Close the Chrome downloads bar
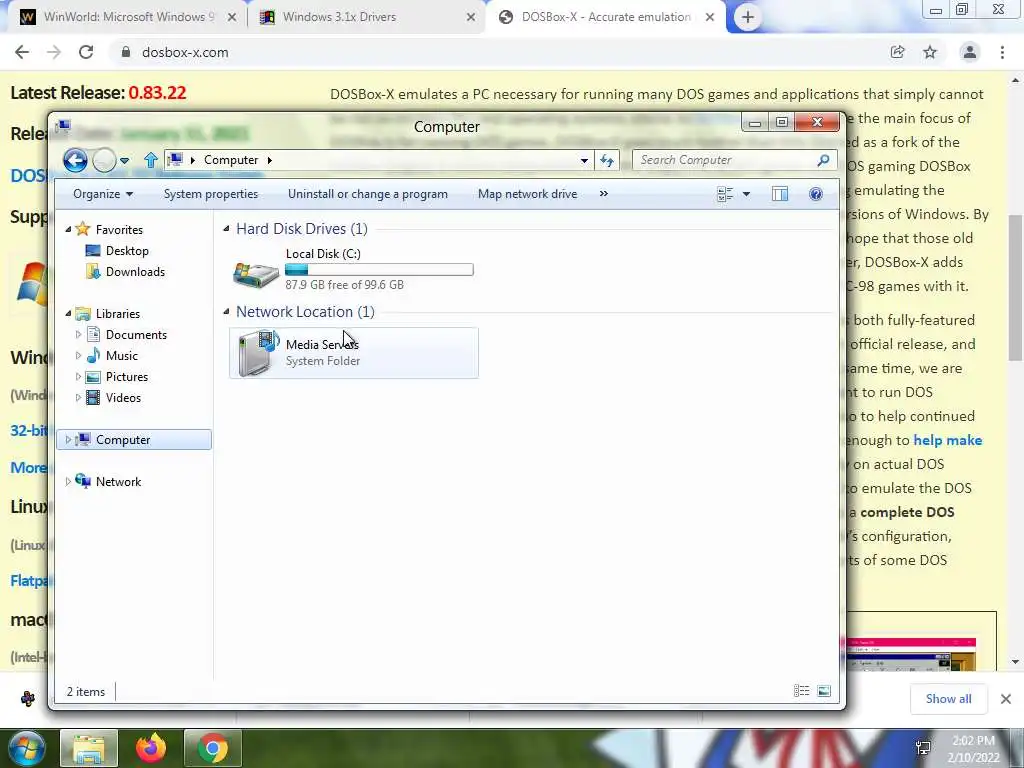 pyautogui.click(x=1006, y=699)
